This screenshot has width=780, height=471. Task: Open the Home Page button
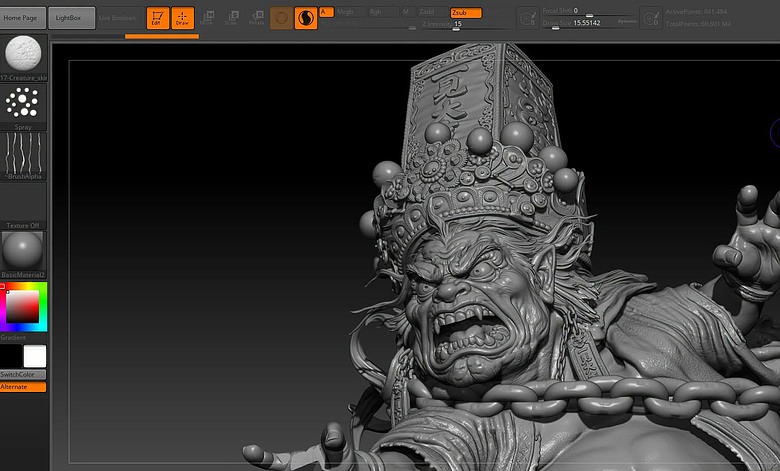pos(23,18)
